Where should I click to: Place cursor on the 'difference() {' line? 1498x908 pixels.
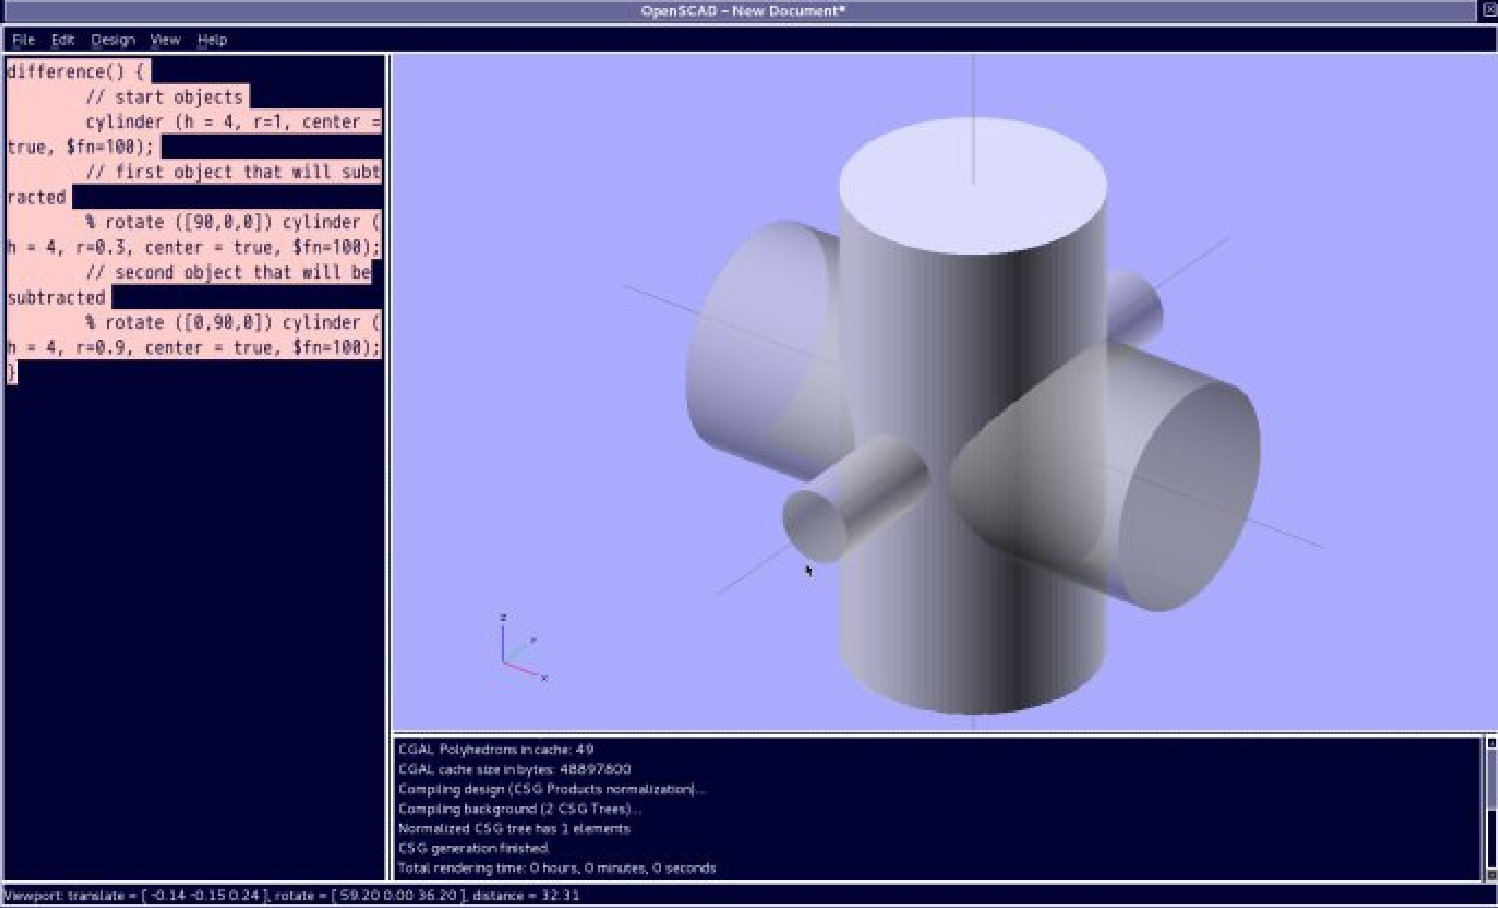(x=76, y=72)
